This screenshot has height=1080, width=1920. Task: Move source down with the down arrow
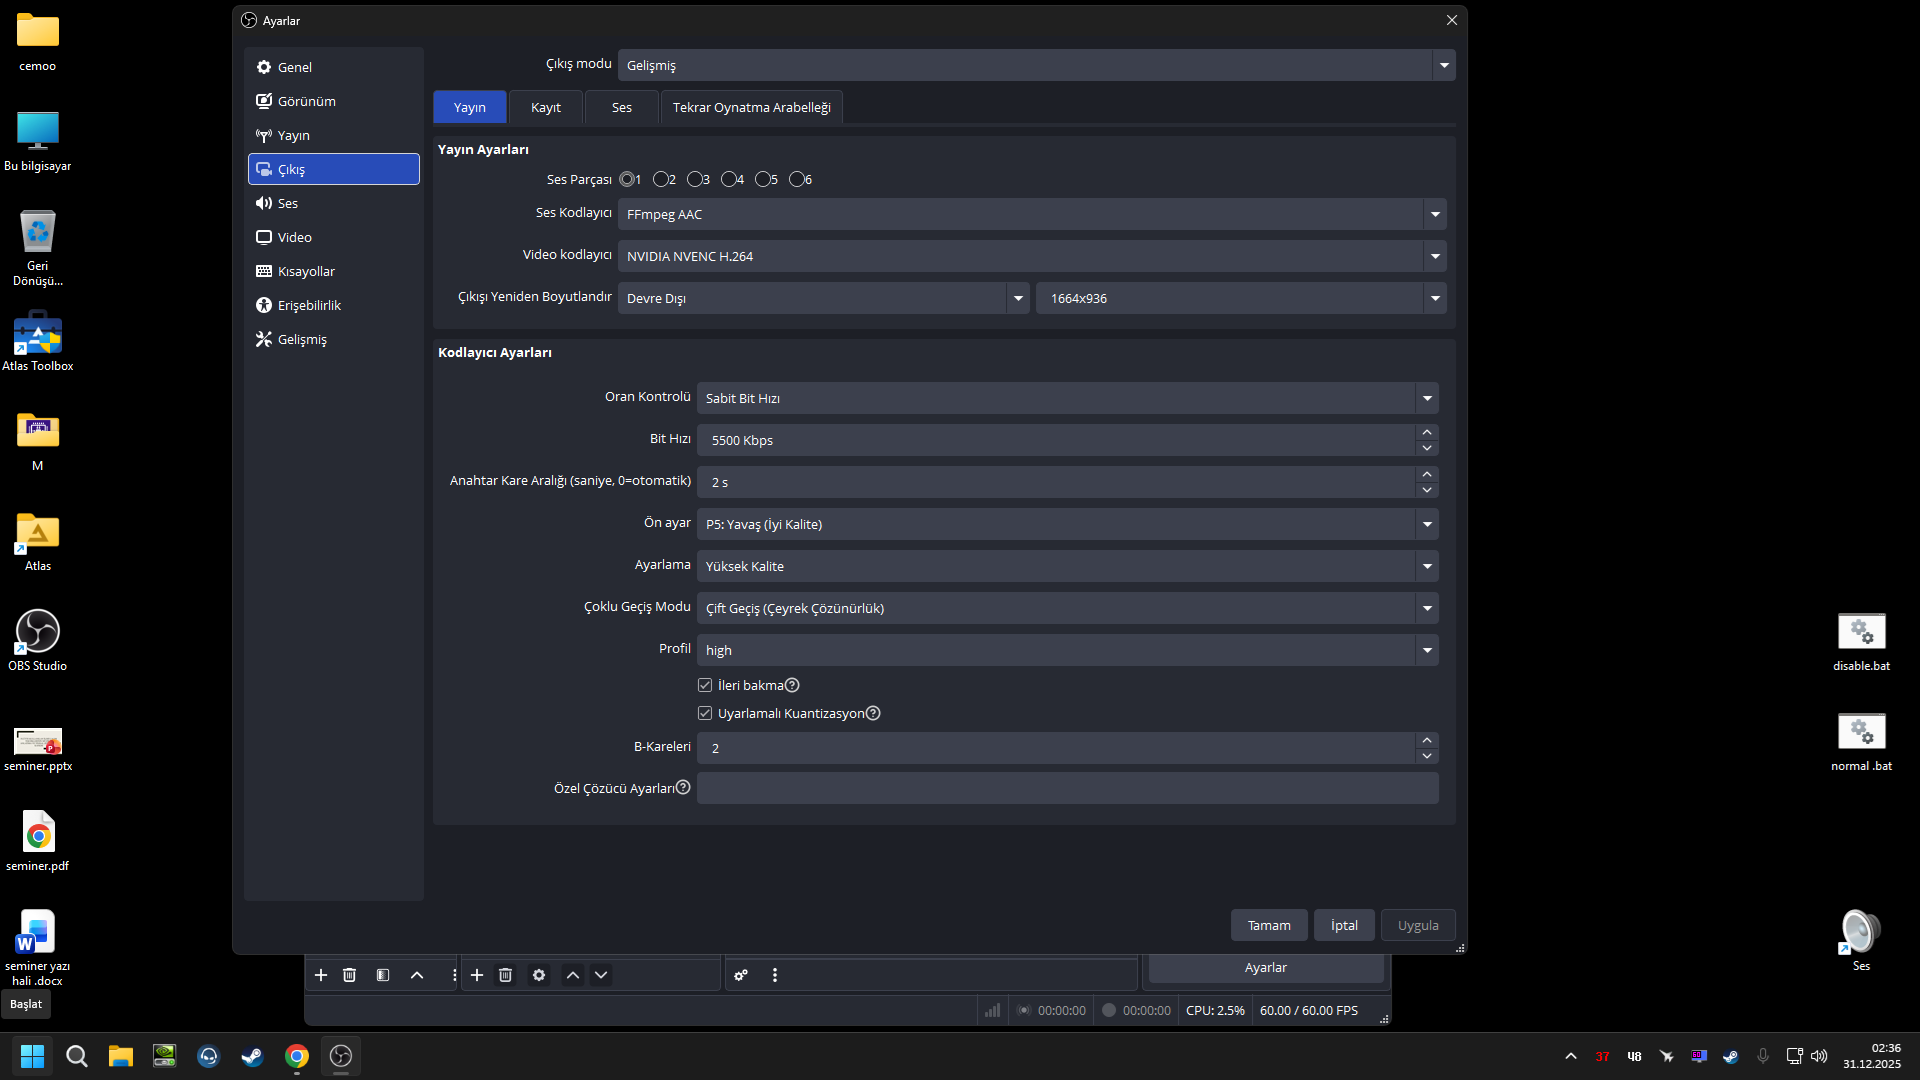coord(601,975)
